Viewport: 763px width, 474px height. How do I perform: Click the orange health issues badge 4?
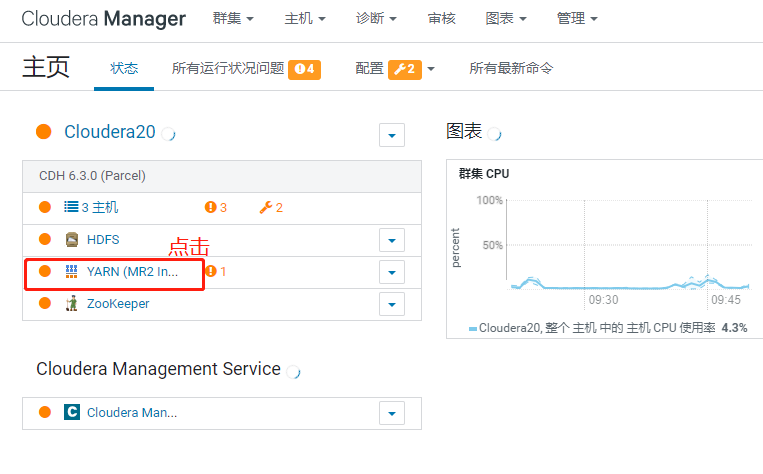pyautogui.click(x=304, y=69)
